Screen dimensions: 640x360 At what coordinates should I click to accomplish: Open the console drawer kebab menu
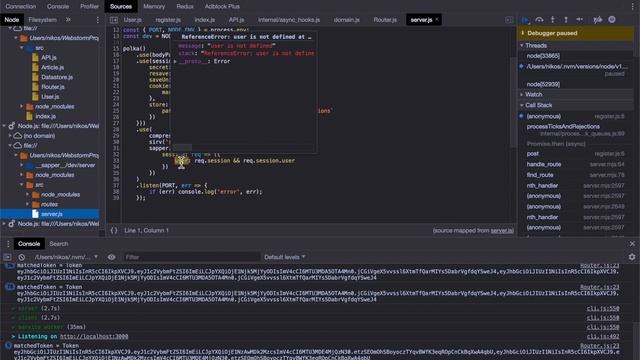[7, 244]
